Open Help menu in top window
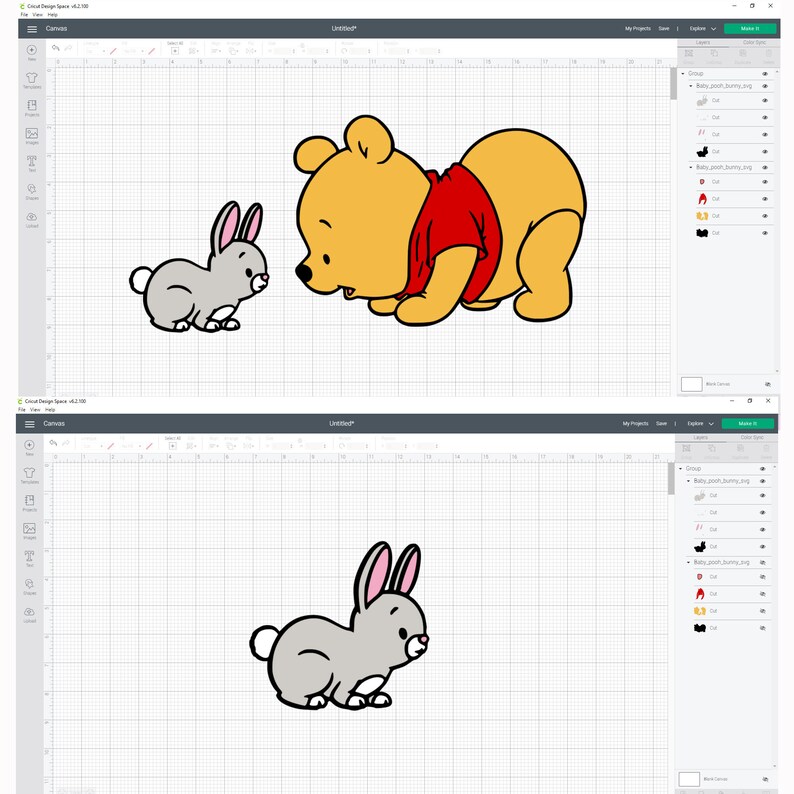Viewport: 794px width, 794px height. (53, 15)
